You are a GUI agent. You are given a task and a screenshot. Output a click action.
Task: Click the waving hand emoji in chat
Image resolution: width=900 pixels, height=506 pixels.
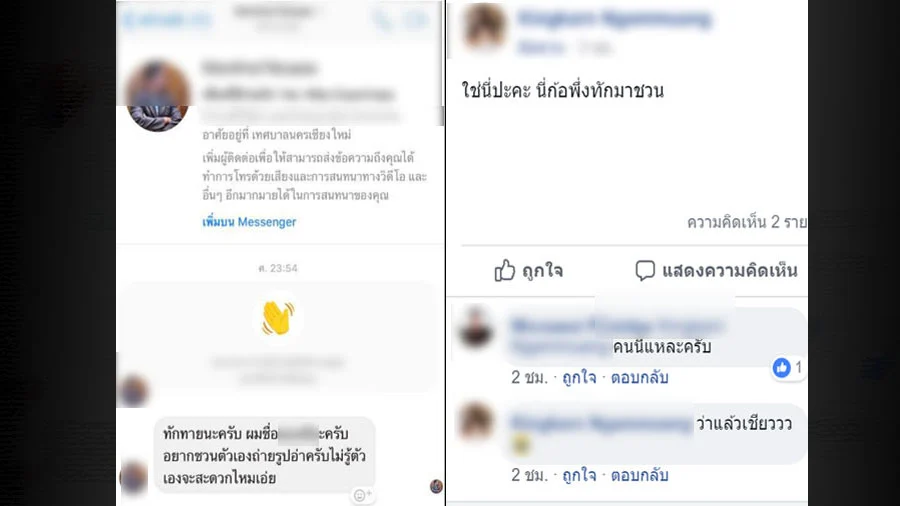tap(278, 317)
